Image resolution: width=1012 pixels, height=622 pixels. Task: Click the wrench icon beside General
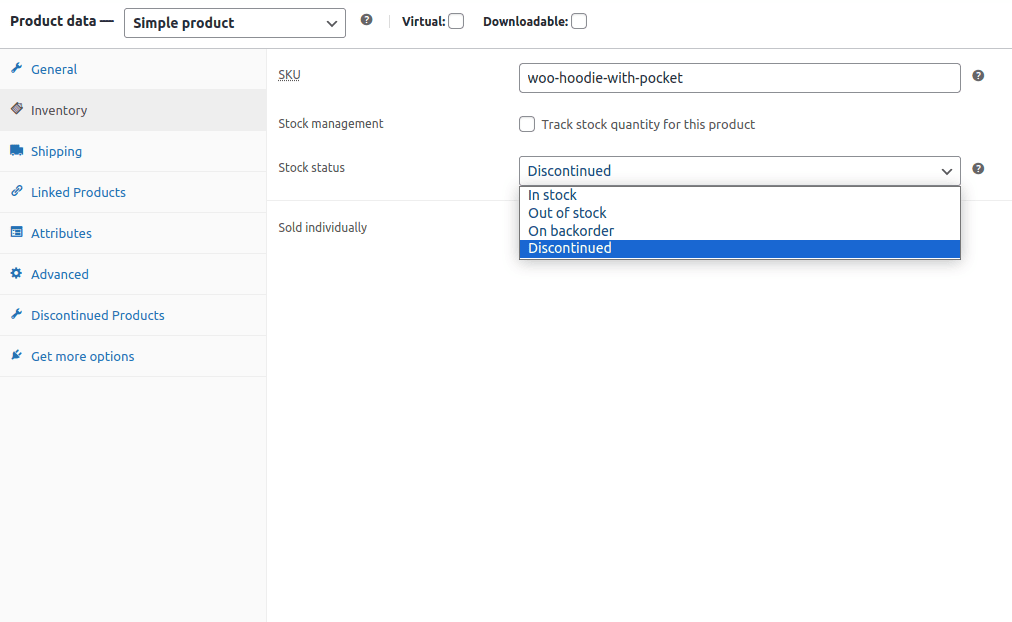[x=16, y=69]
